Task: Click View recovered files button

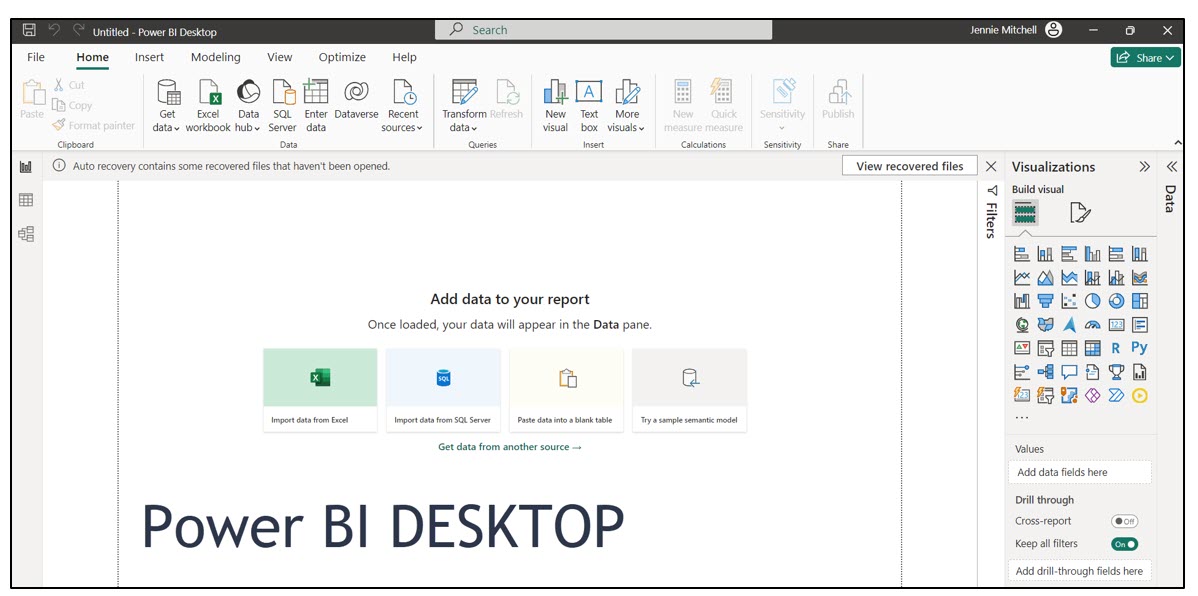Action: click(x=909, y=166)
